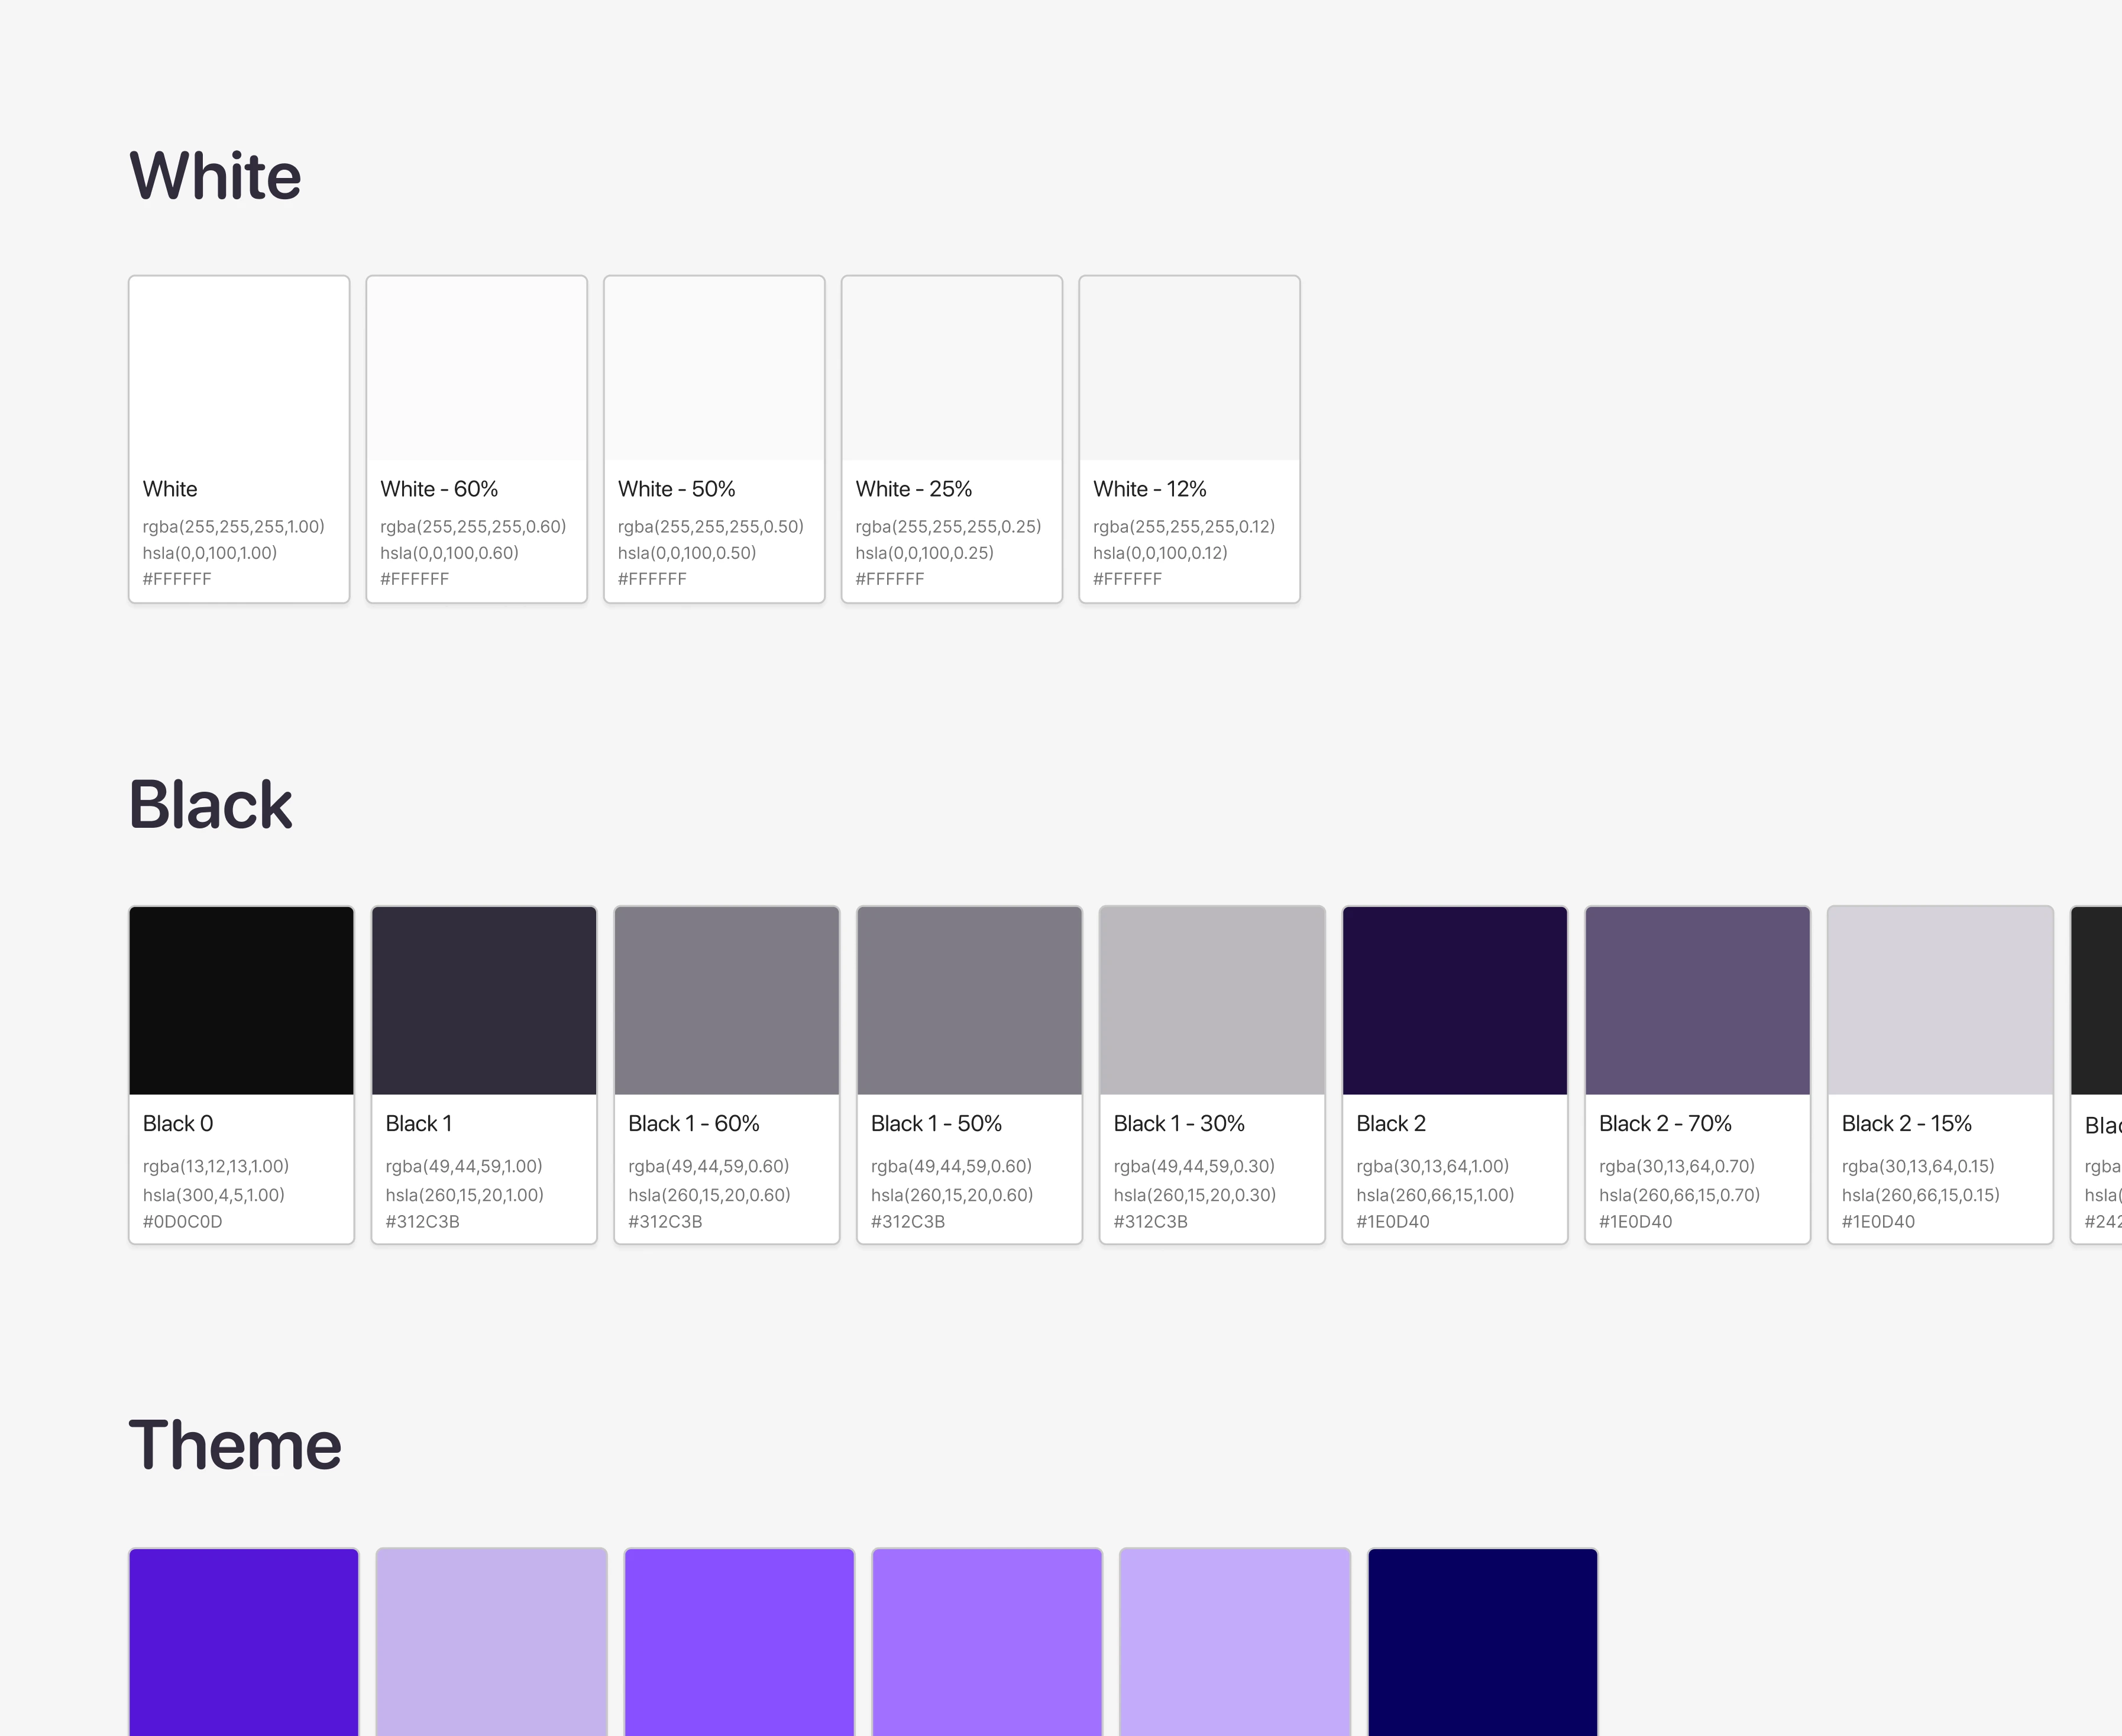
Task: Pick the Black 0 color swatch
Action: (x=241, y=1001)
